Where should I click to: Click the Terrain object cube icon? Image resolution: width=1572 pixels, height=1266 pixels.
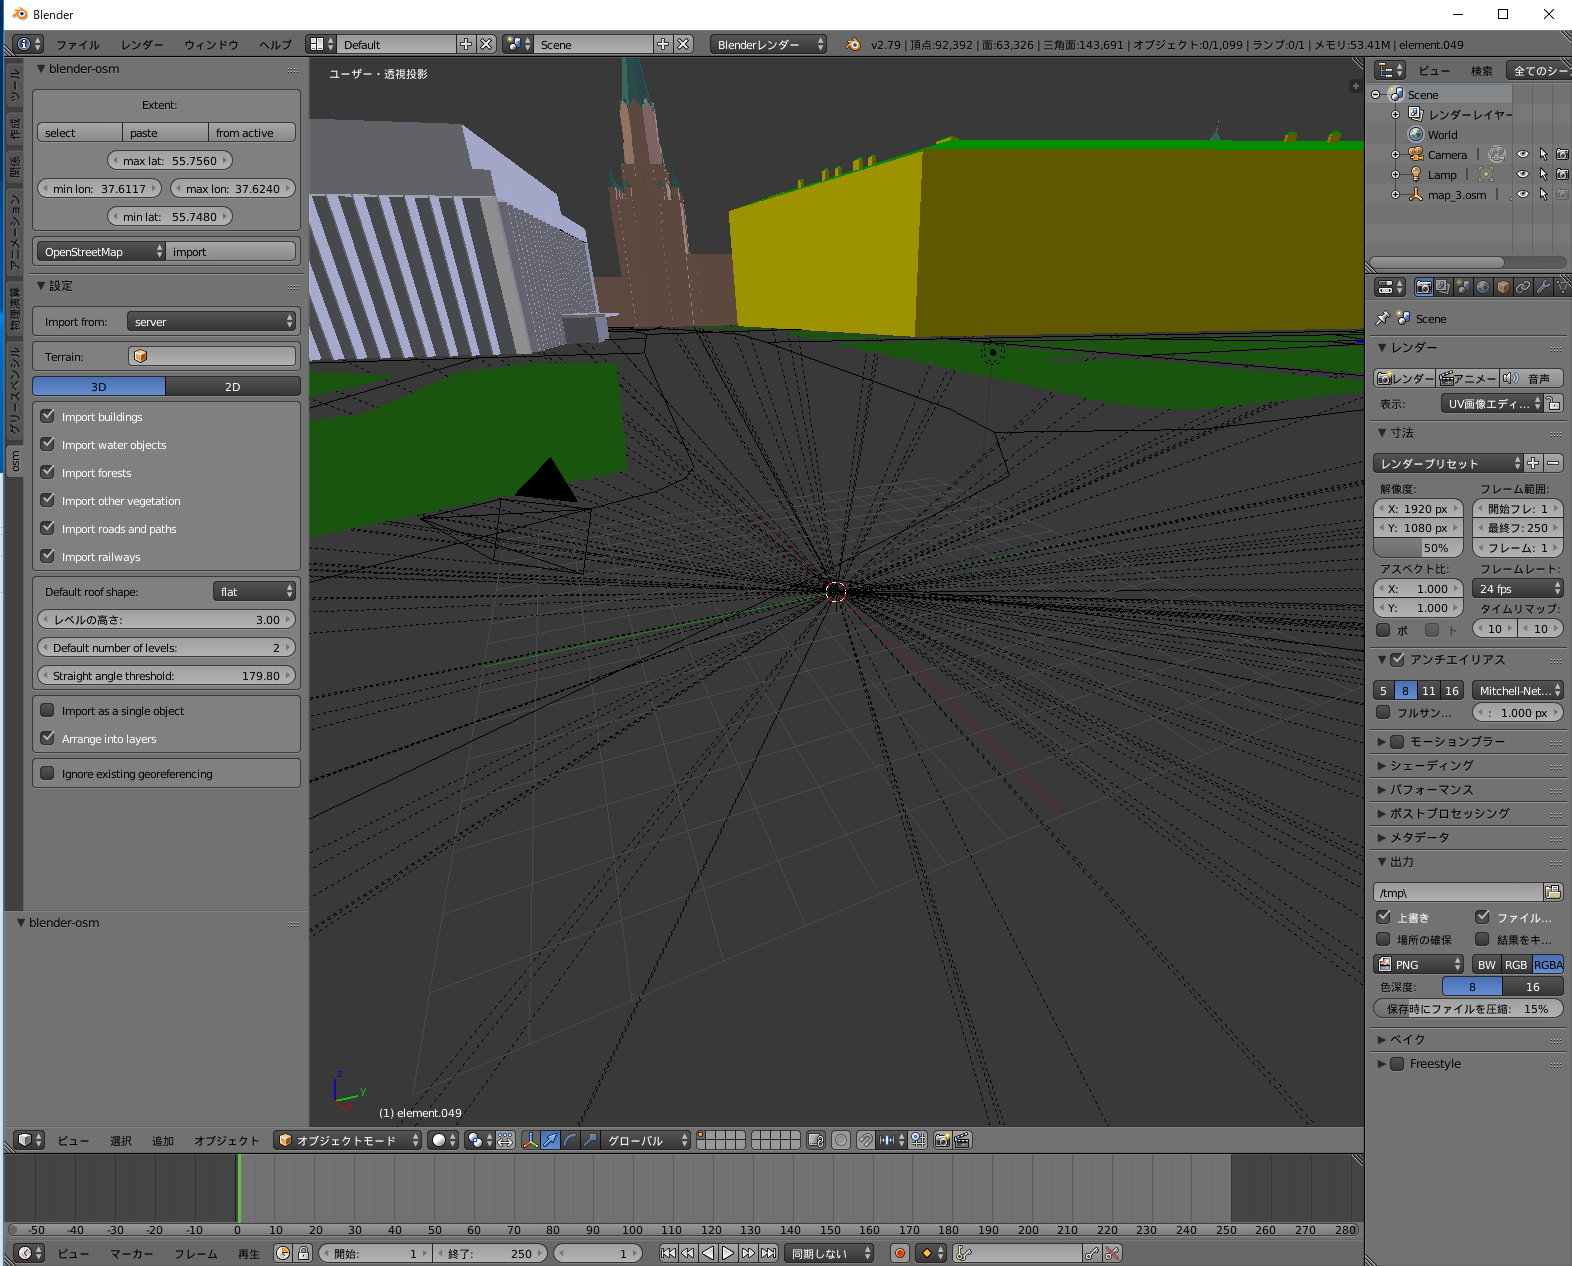click(140, 356)
